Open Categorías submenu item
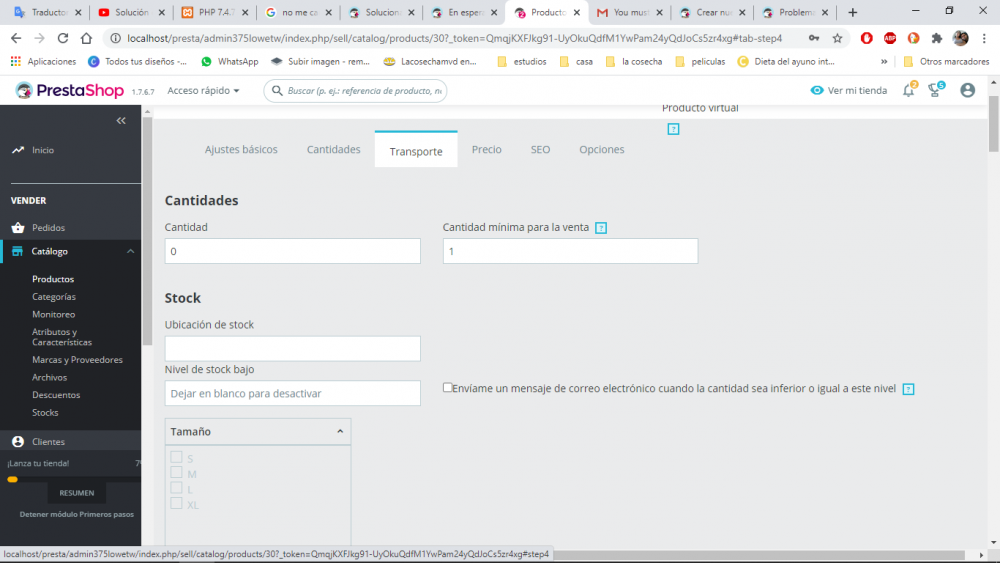Image resolution: width=1000 pixels, height=563 pixels. (x=54, y=296)
